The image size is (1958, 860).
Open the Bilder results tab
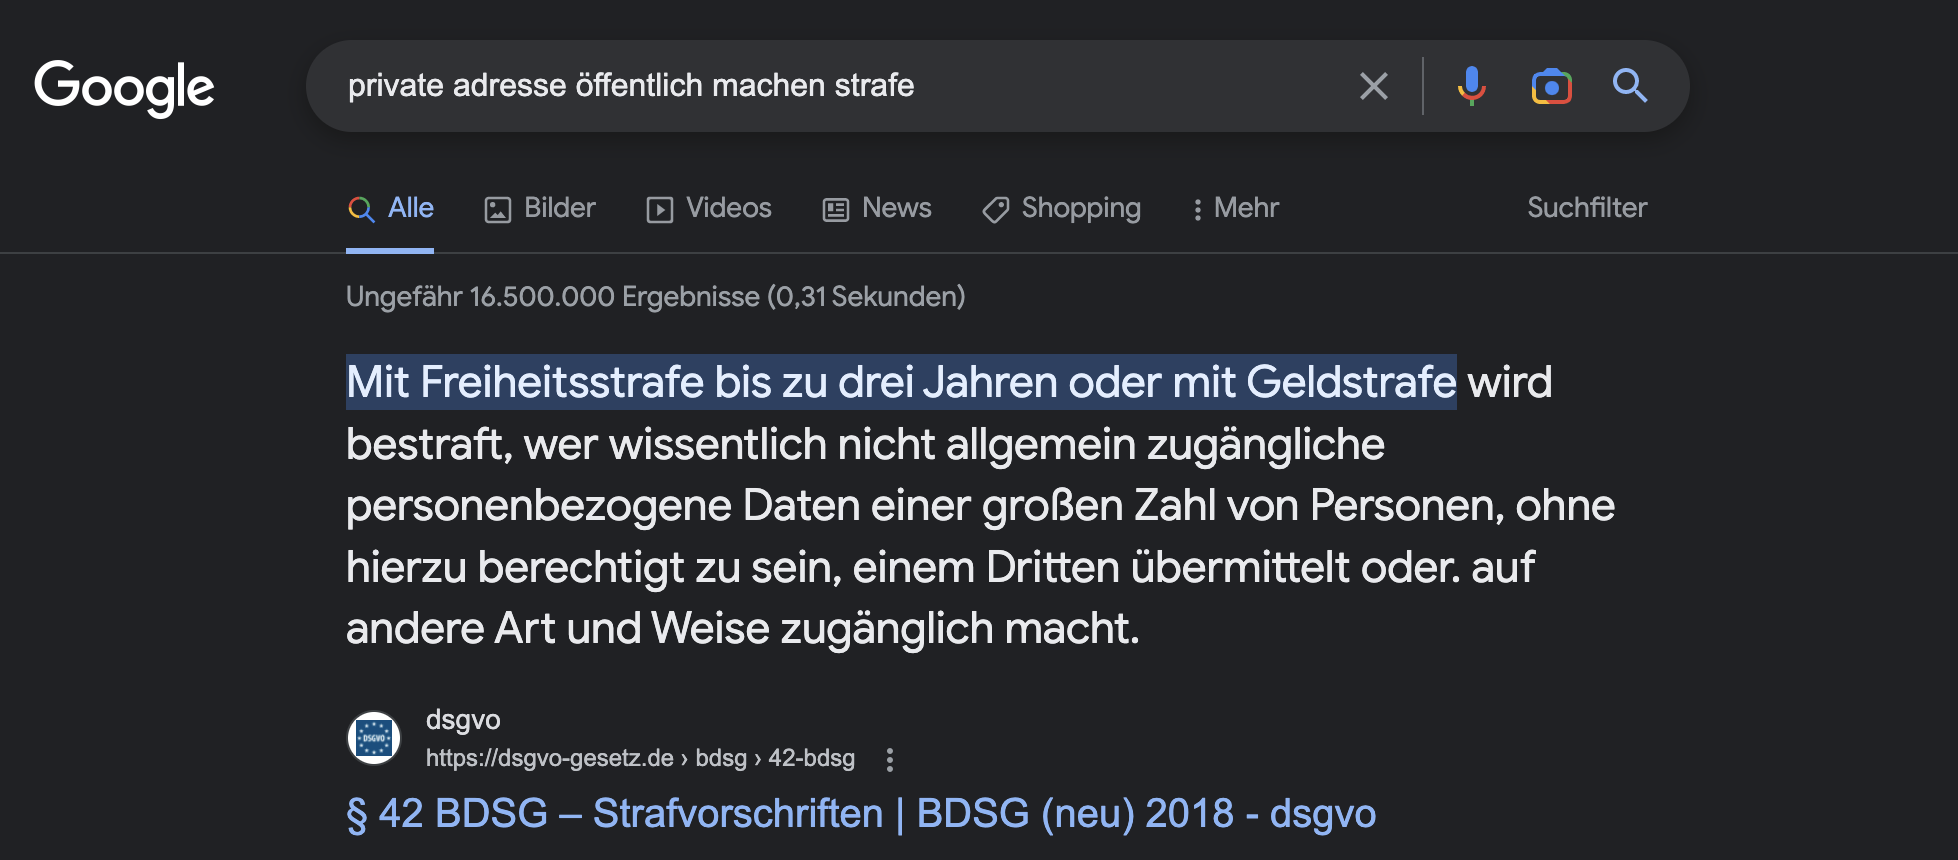pyautogui.click(x=540, y=208)
